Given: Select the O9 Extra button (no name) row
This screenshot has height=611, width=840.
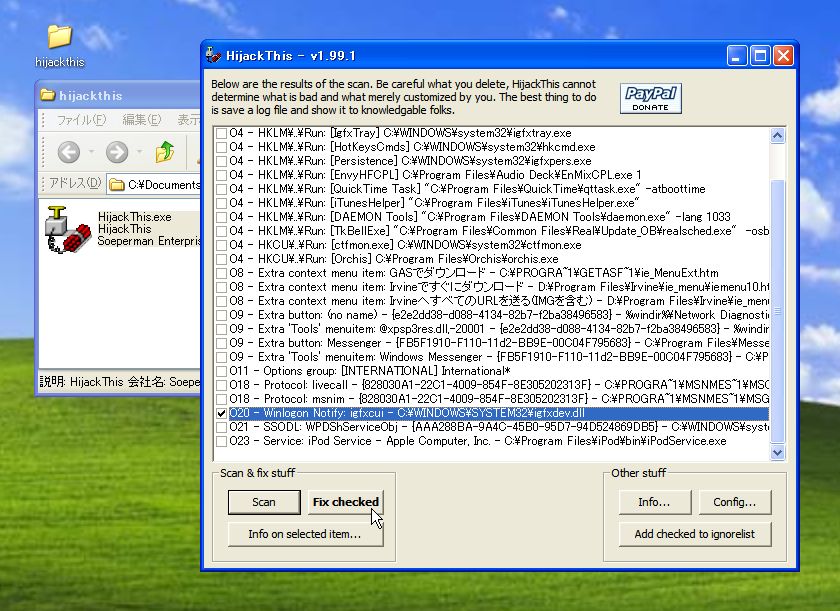Looking at the screenshot, I should 491,315.
